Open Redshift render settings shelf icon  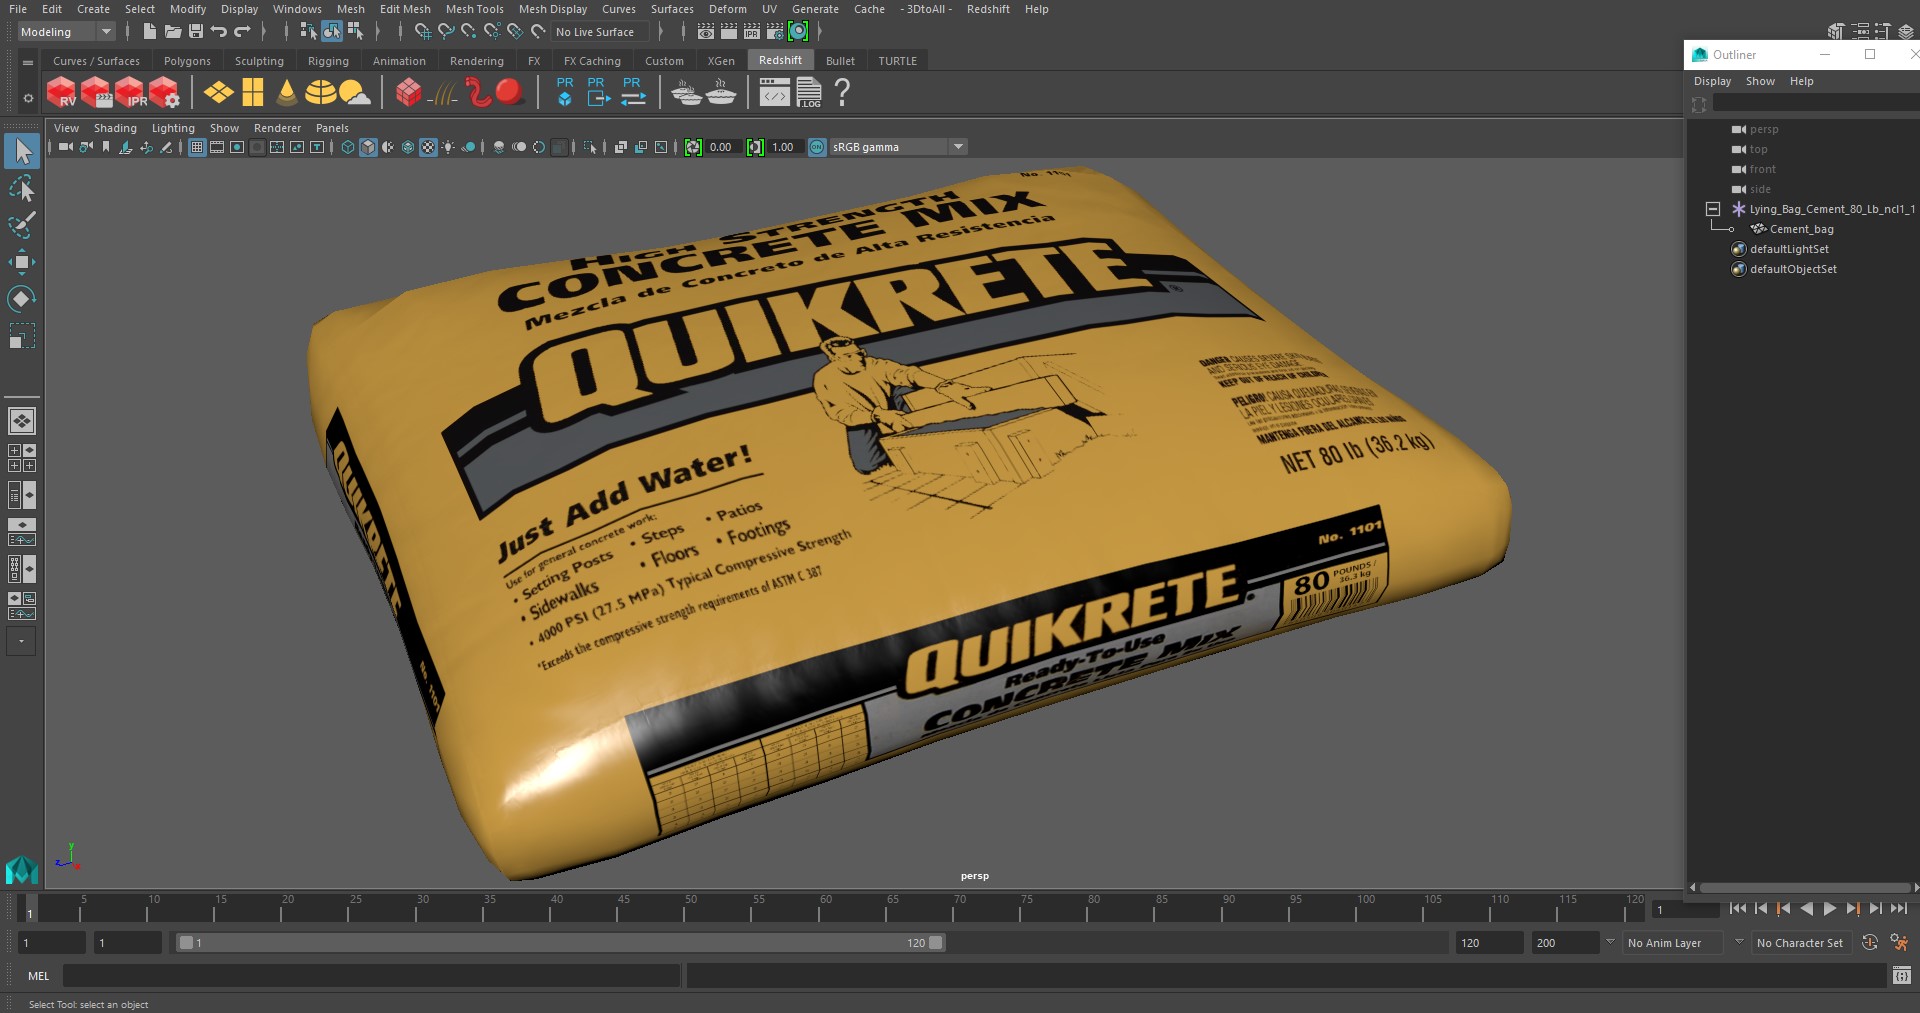(164, 93)
